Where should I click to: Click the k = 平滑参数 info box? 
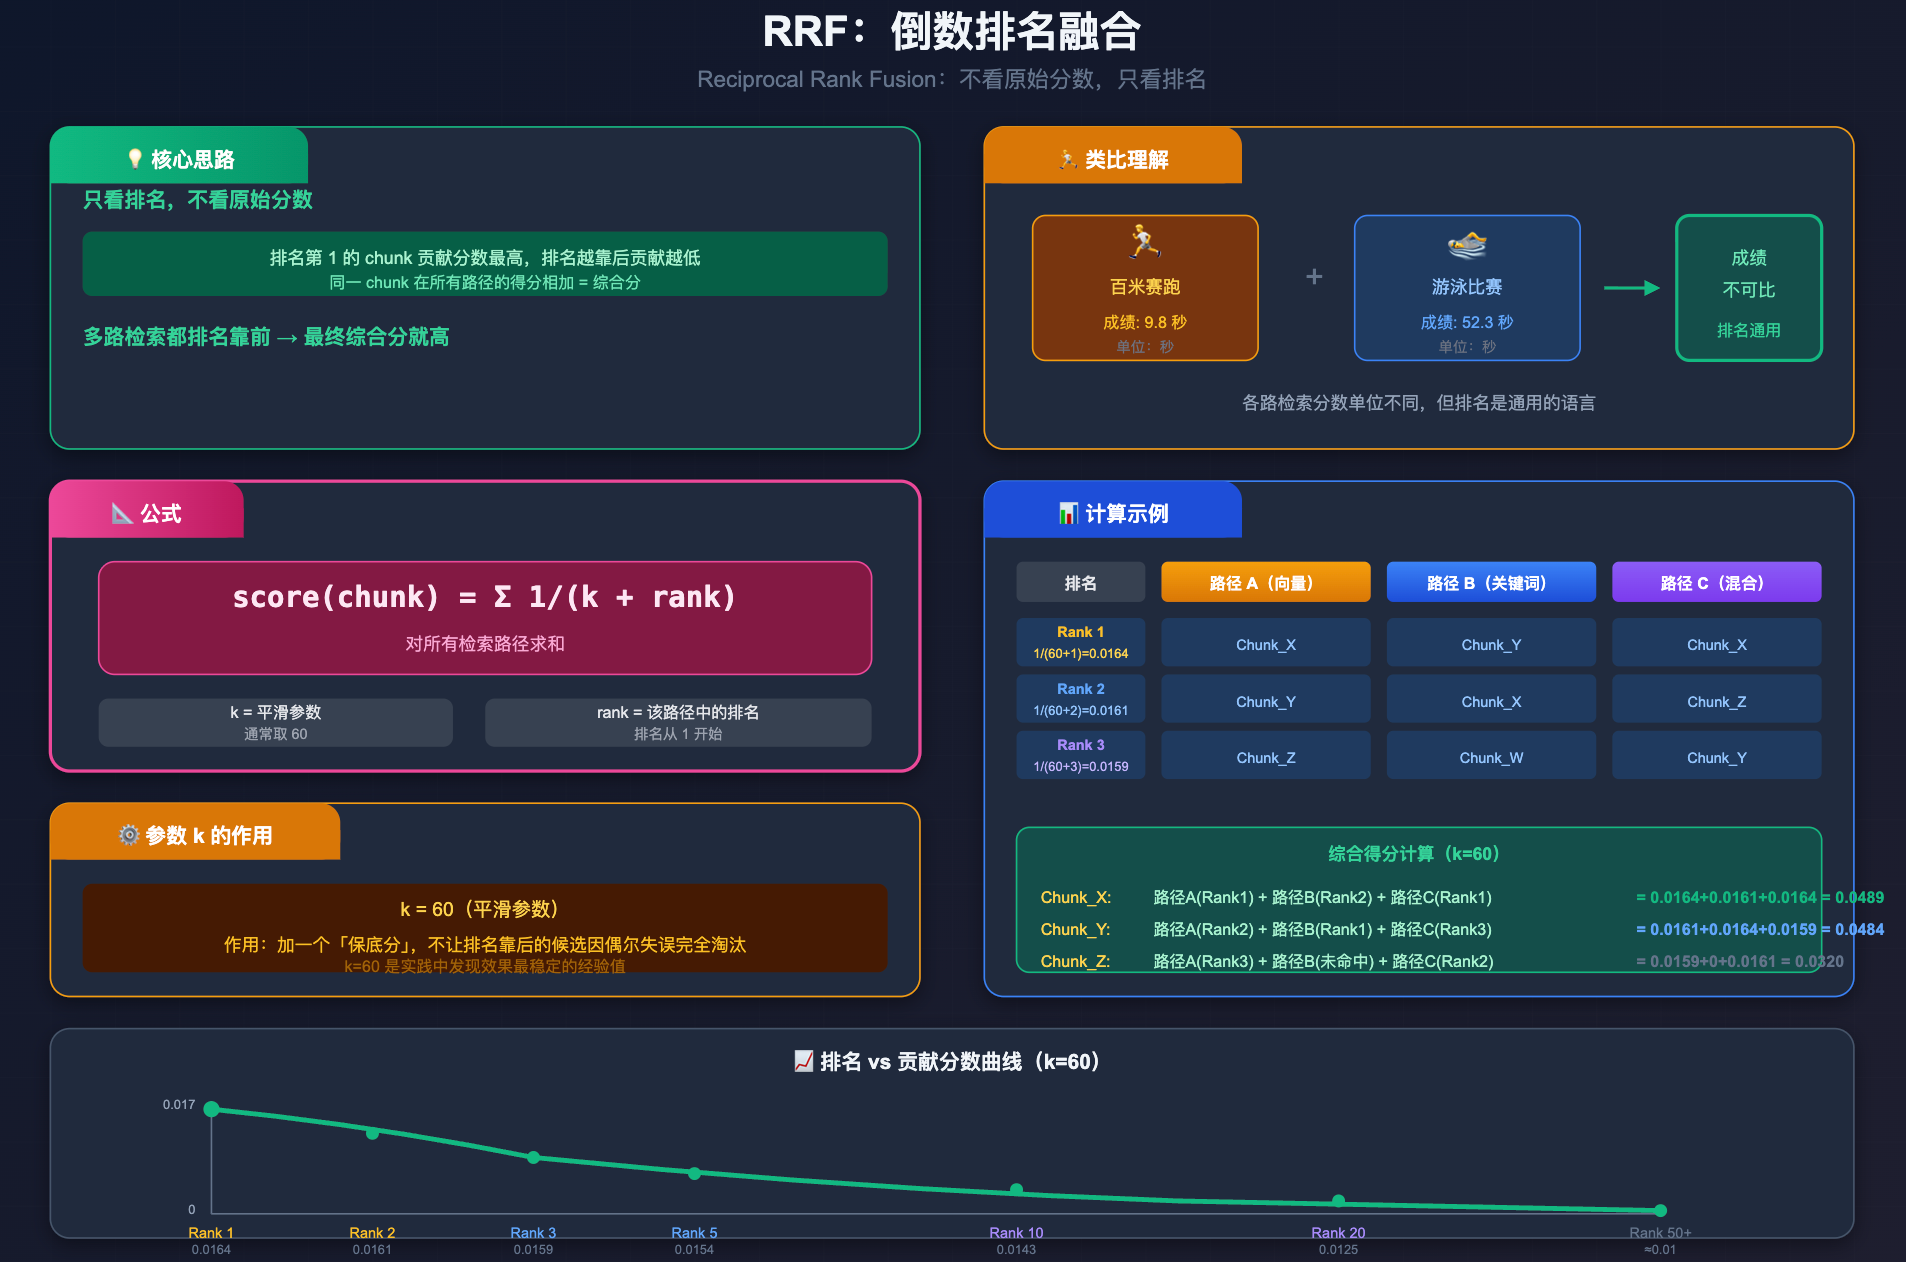[275, 722]
